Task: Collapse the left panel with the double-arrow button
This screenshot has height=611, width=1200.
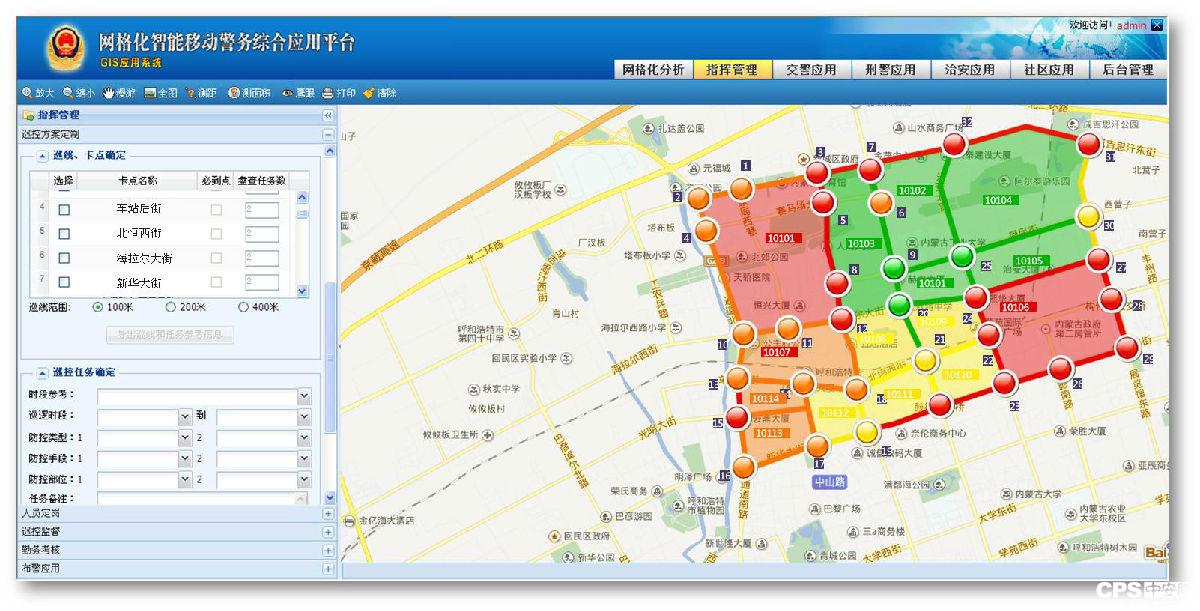Action: 326,114
